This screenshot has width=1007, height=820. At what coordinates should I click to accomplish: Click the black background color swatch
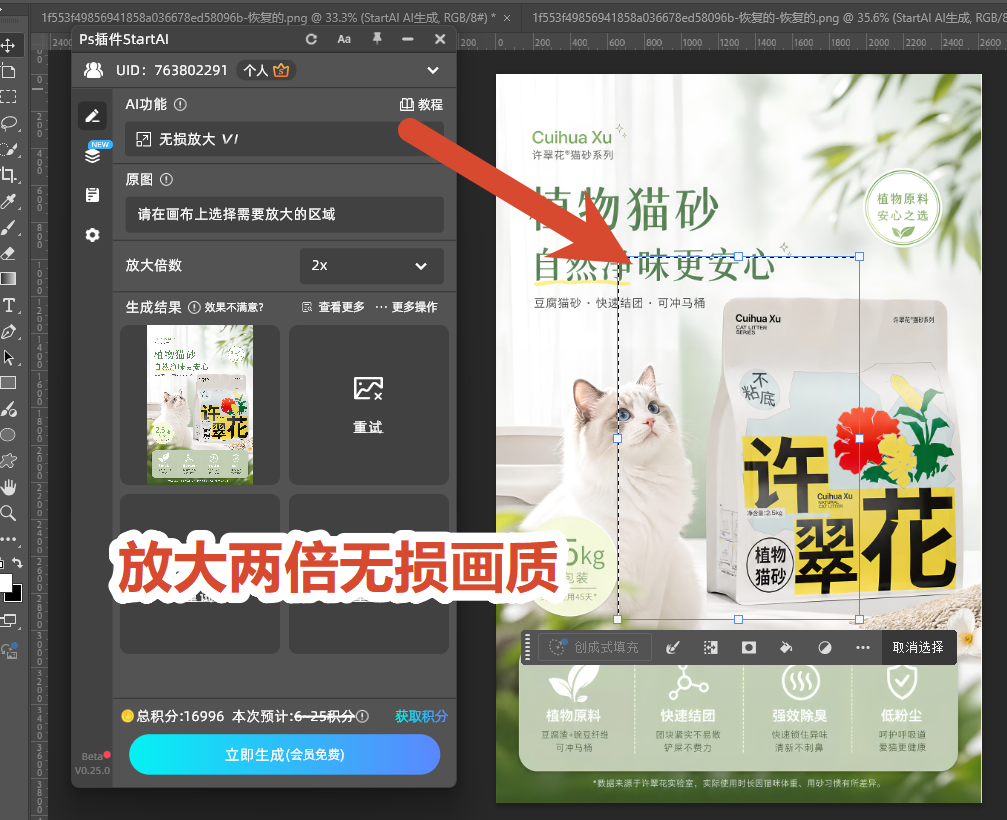click(15, 594)
